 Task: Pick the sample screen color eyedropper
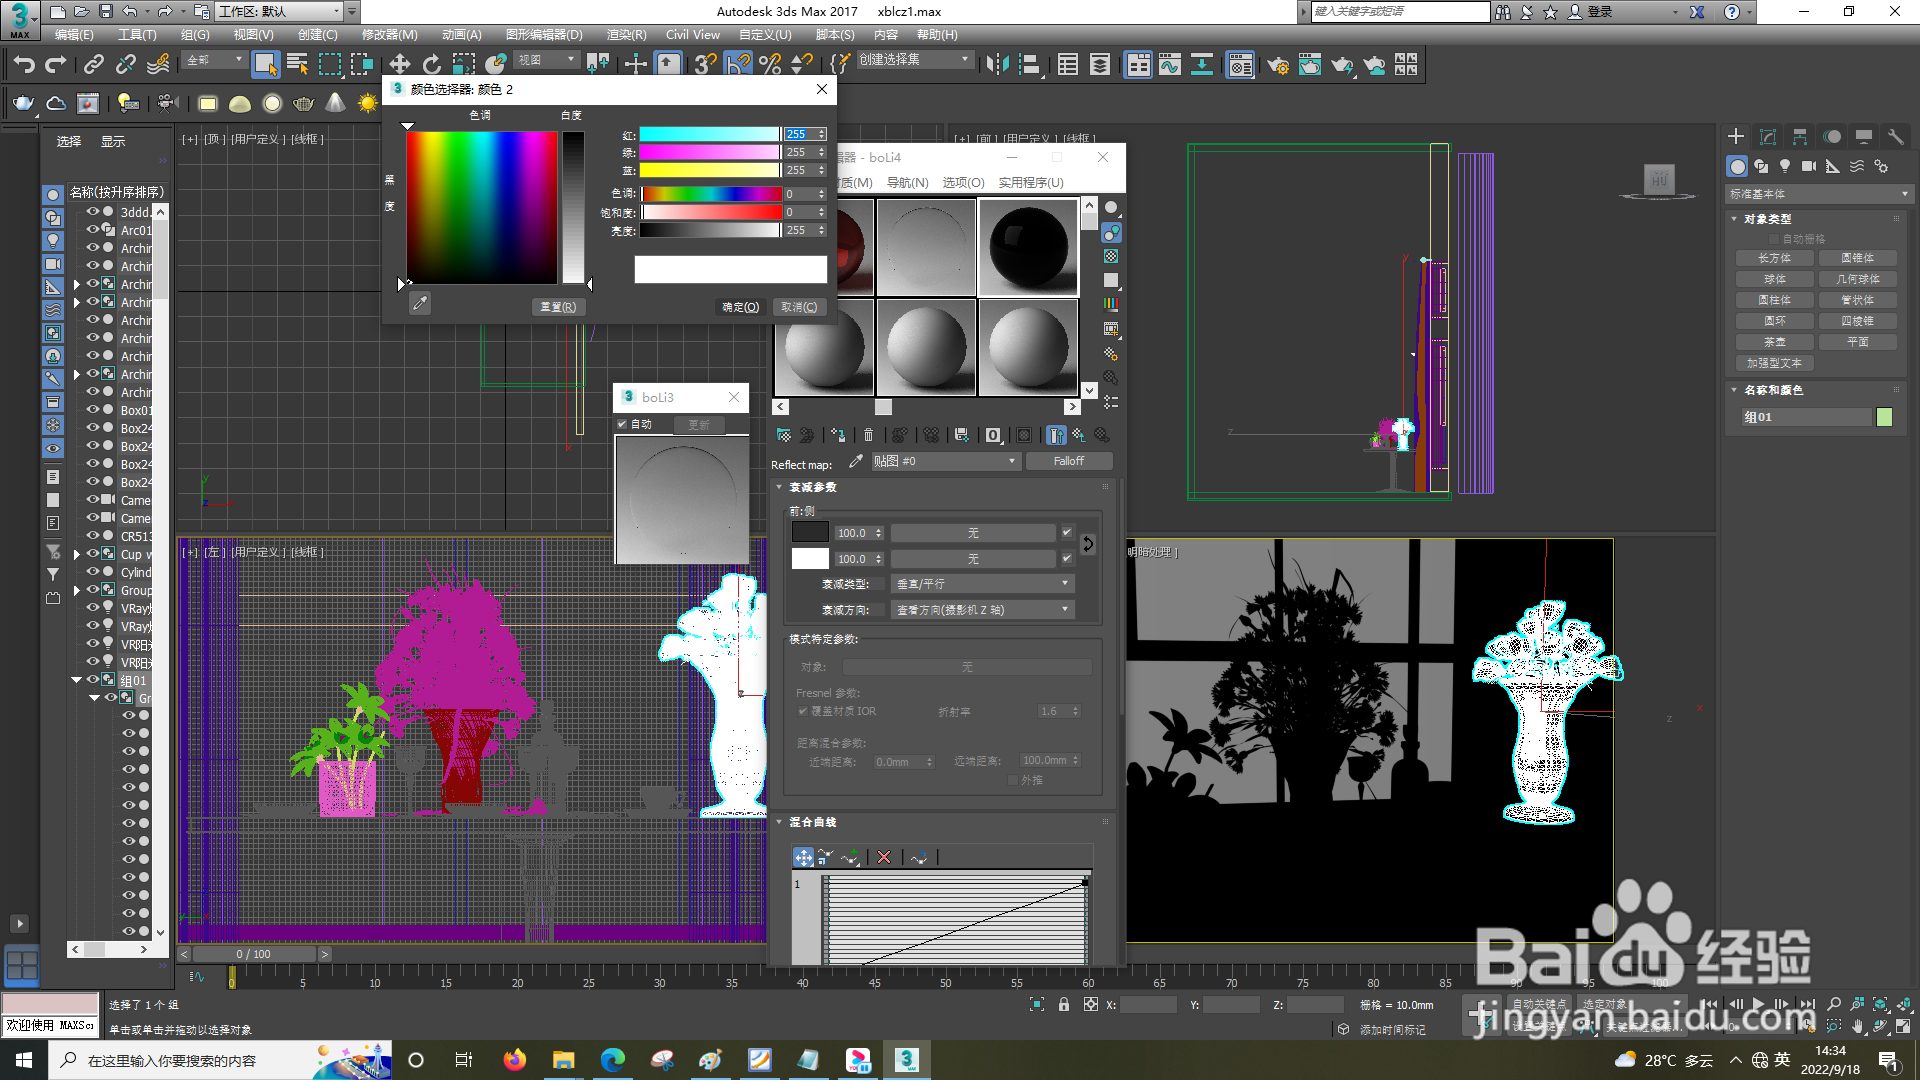[x=420, y=304]
